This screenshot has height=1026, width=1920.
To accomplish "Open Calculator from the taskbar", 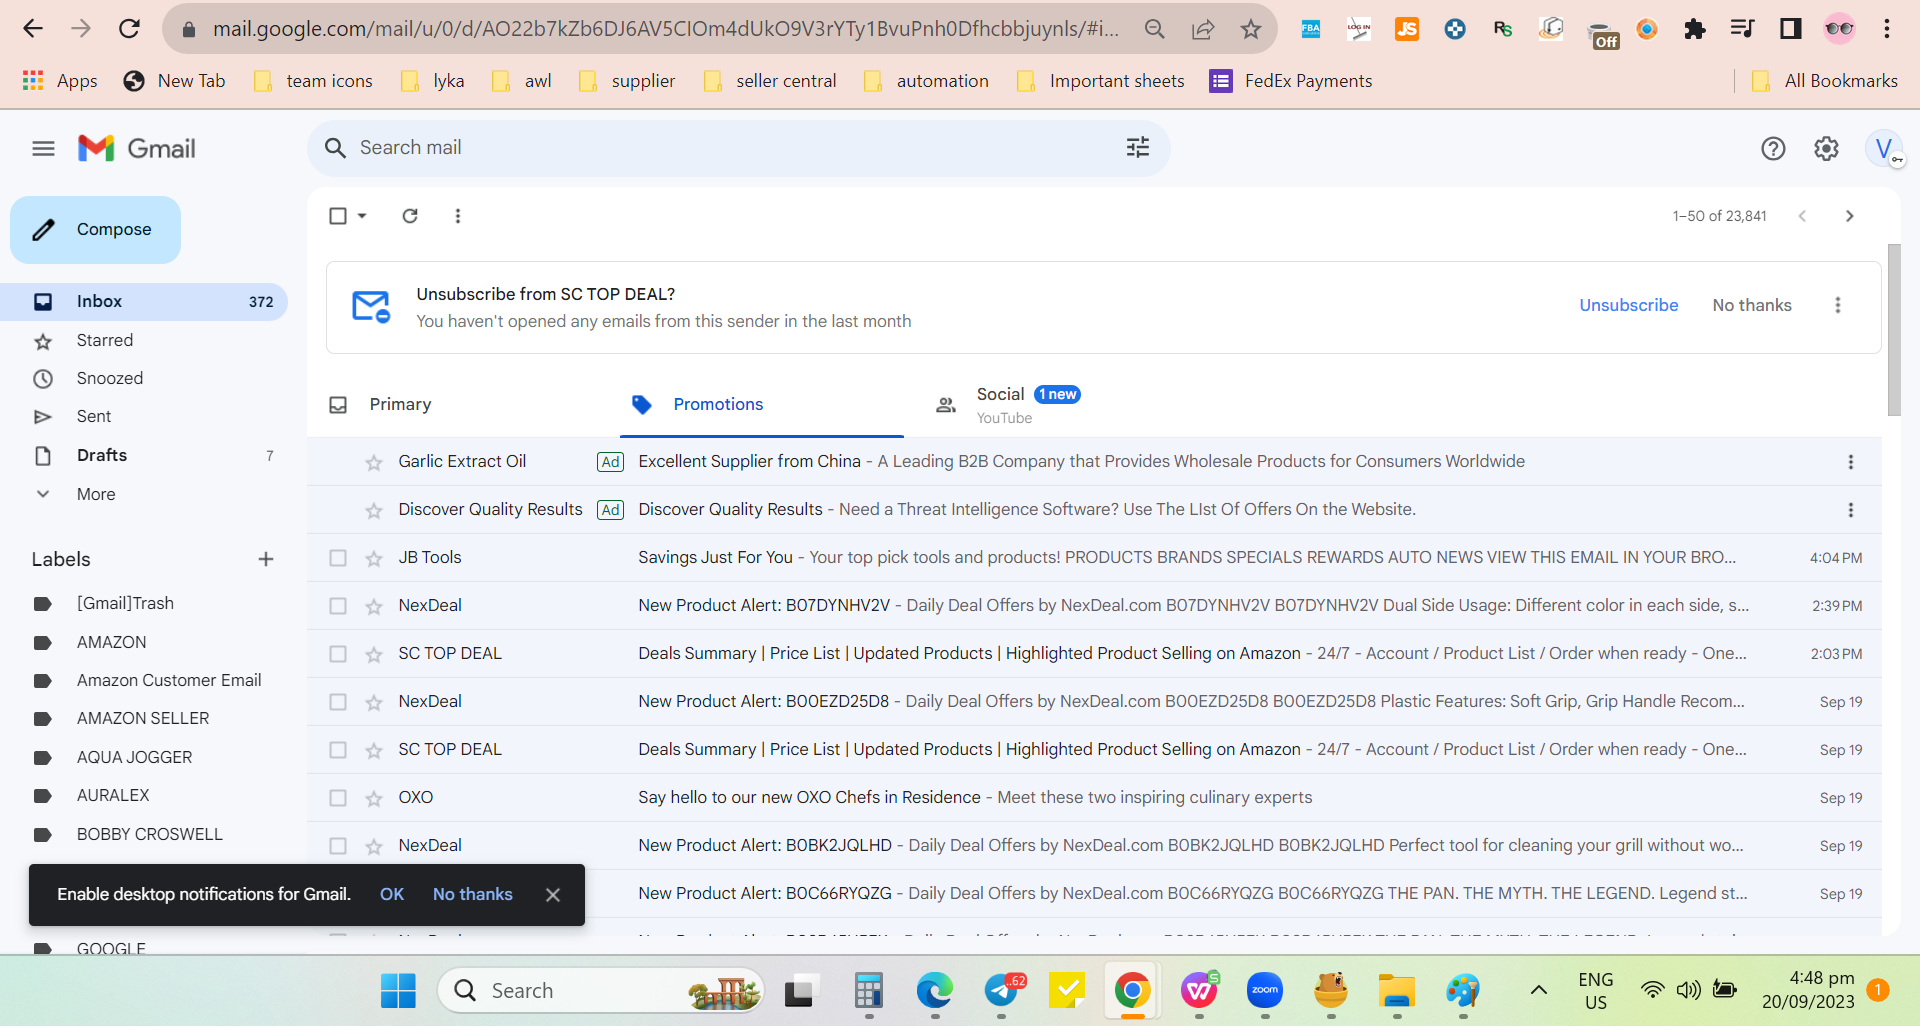I will pos(868,991).
